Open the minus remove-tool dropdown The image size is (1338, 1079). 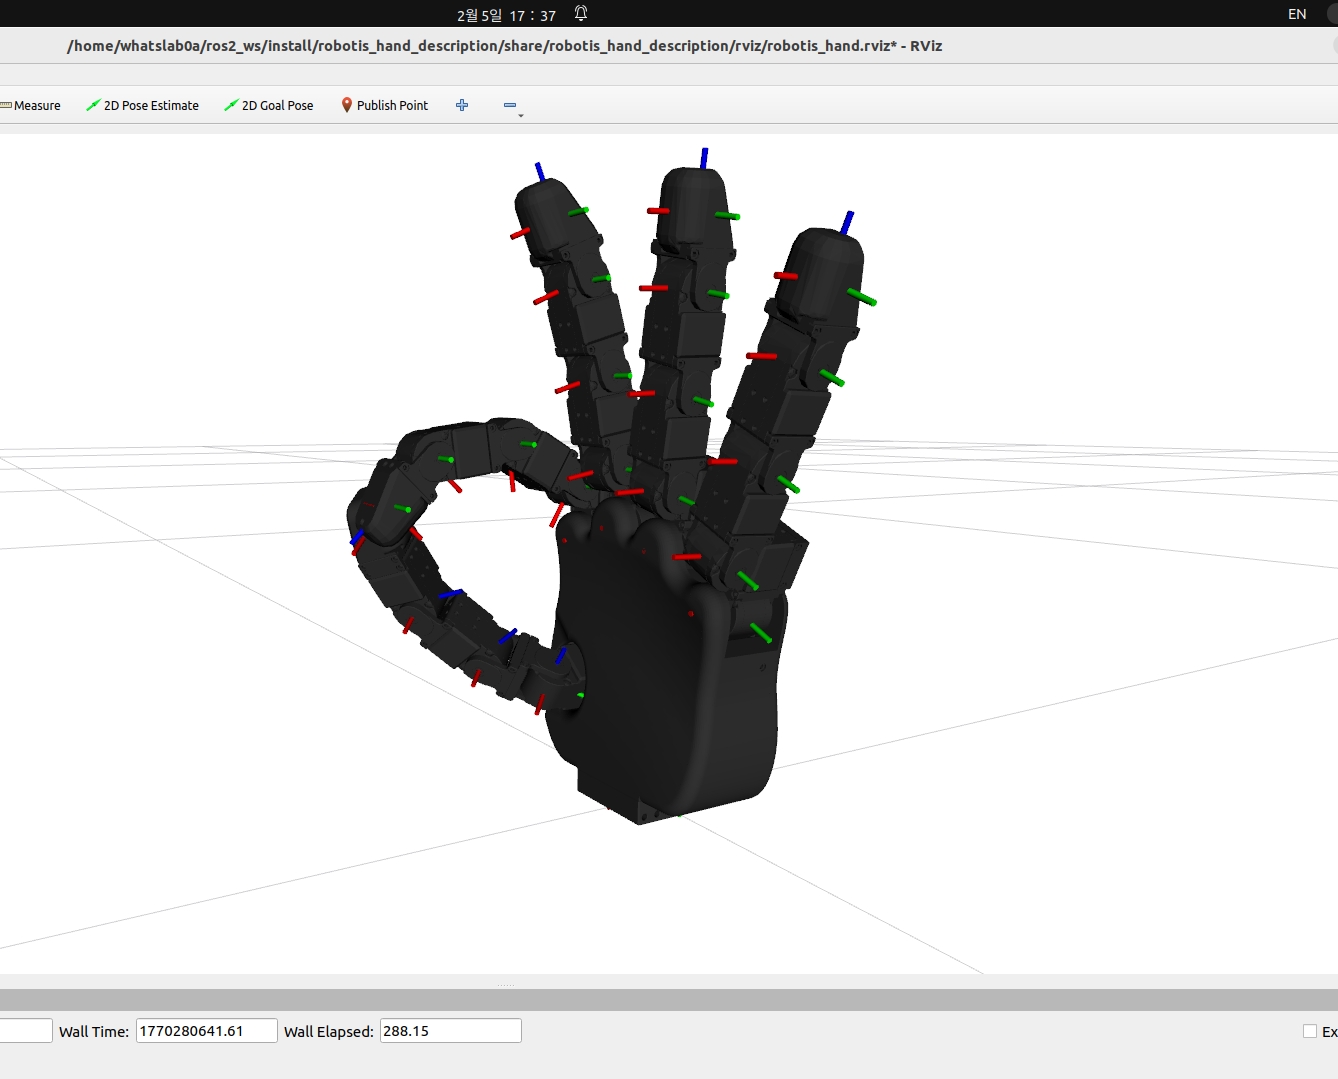(x=512, y=106)
